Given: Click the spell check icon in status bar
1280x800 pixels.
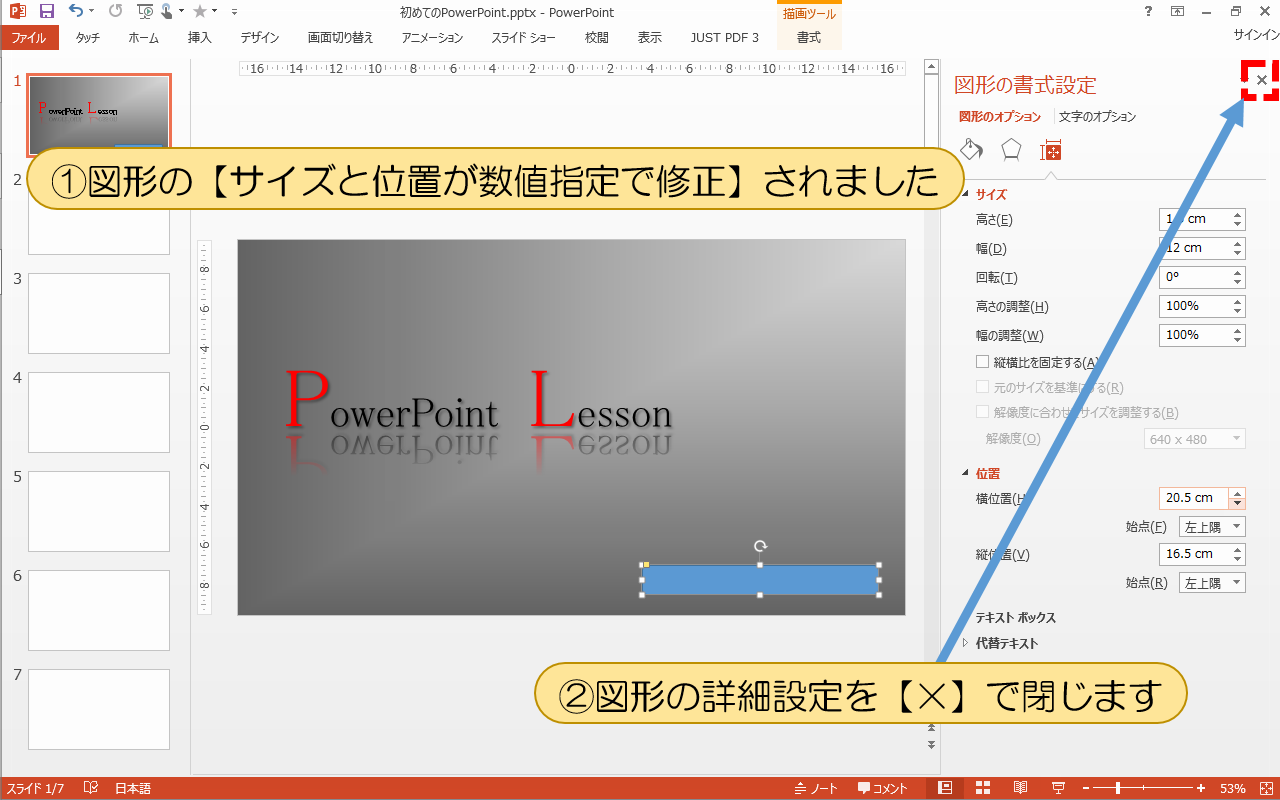Looking at the screenshot, I should coord(90,788).
